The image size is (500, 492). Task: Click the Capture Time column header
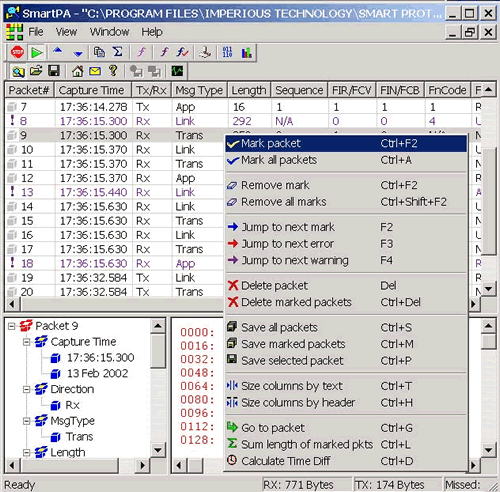pos(93,90)
